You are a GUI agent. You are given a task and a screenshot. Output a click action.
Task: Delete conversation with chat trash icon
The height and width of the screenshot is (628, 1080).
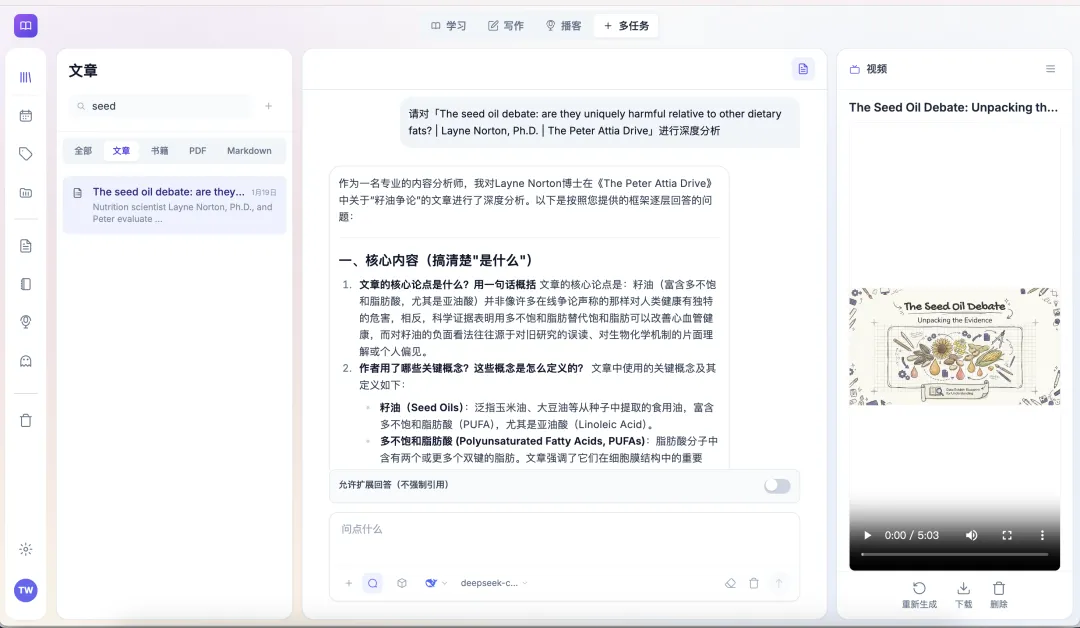click(754, 583)
